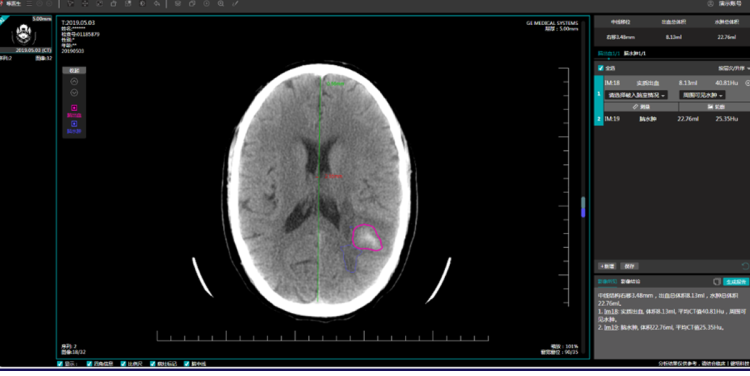The height and width of the screenshot is (376, 750).
Task: Click the undo arrow icon in toolbar
Action: click(x=157, y=4)
